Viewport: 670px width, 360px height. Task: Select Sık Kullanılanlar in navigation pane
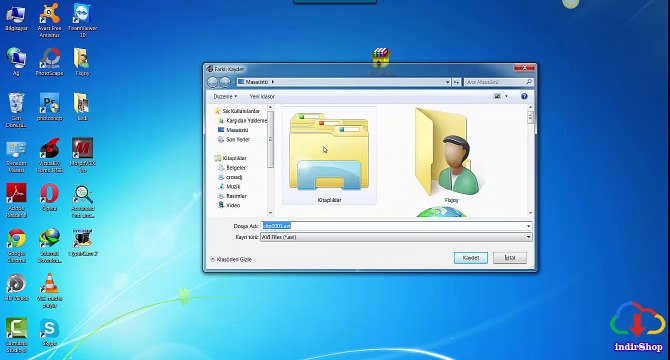tap(238, 111)
